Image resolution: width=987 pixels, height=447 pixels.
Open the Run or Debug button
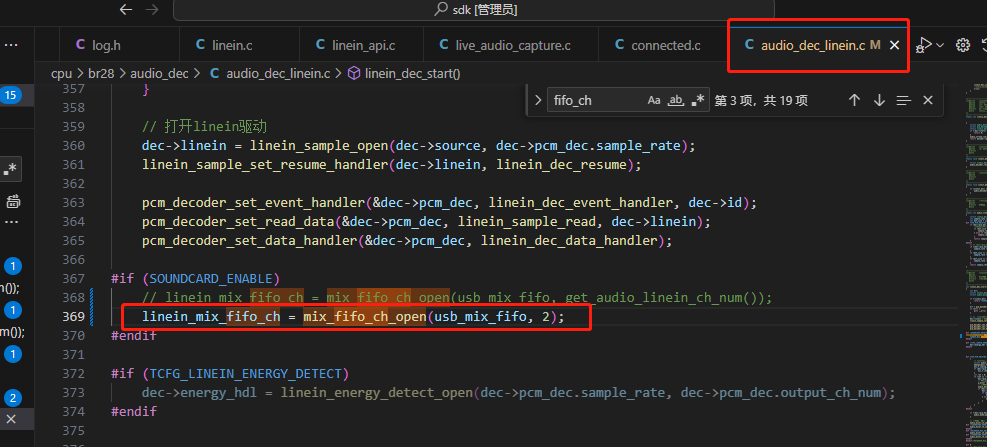click(x=924, y=45)
